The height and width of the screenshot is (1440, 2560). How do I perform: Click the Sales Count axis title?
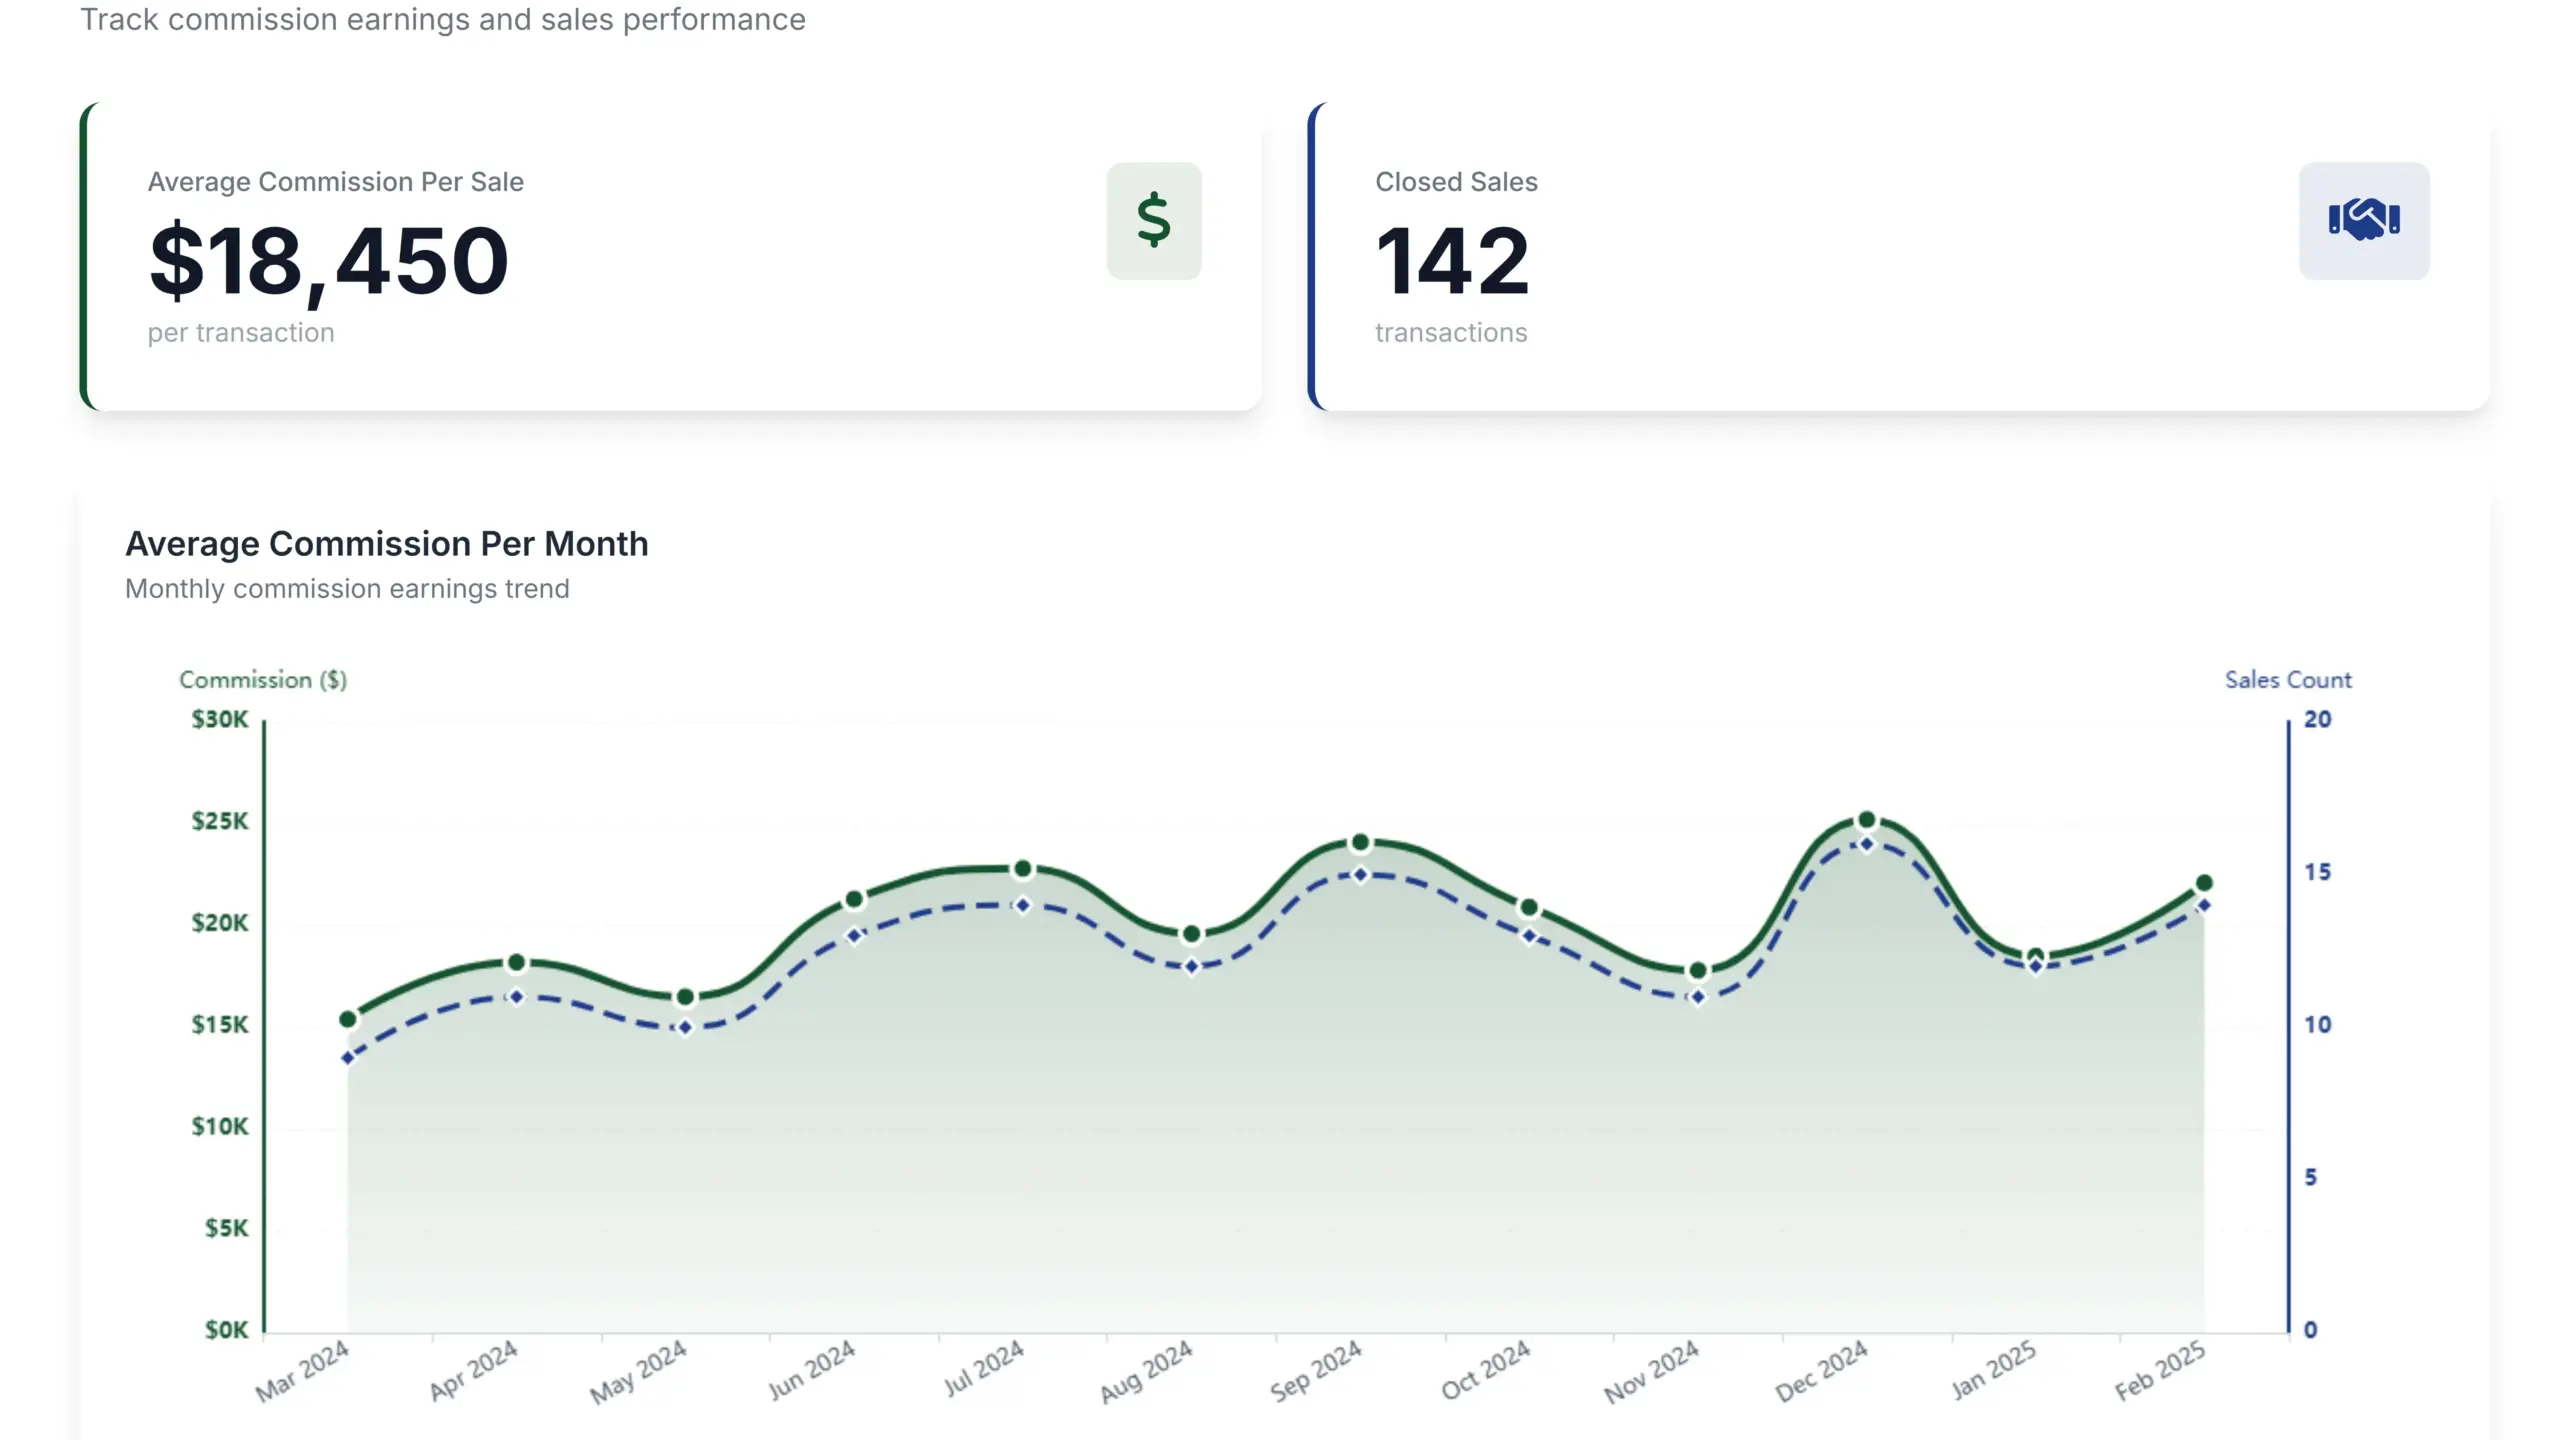pos(2288,680)
